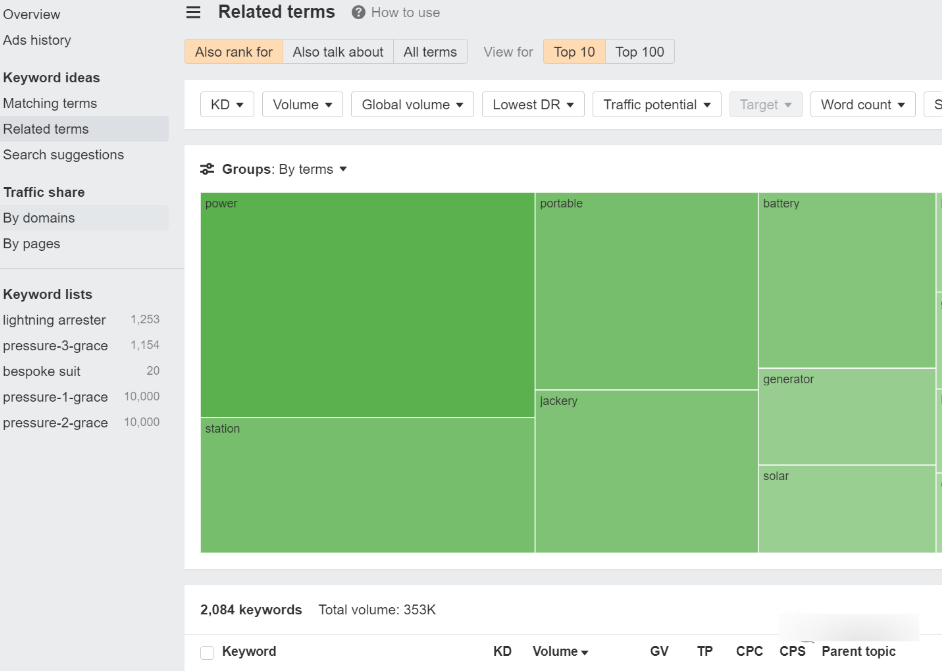
Task: Select the Also talk about tab
Action: pos(338,52)
